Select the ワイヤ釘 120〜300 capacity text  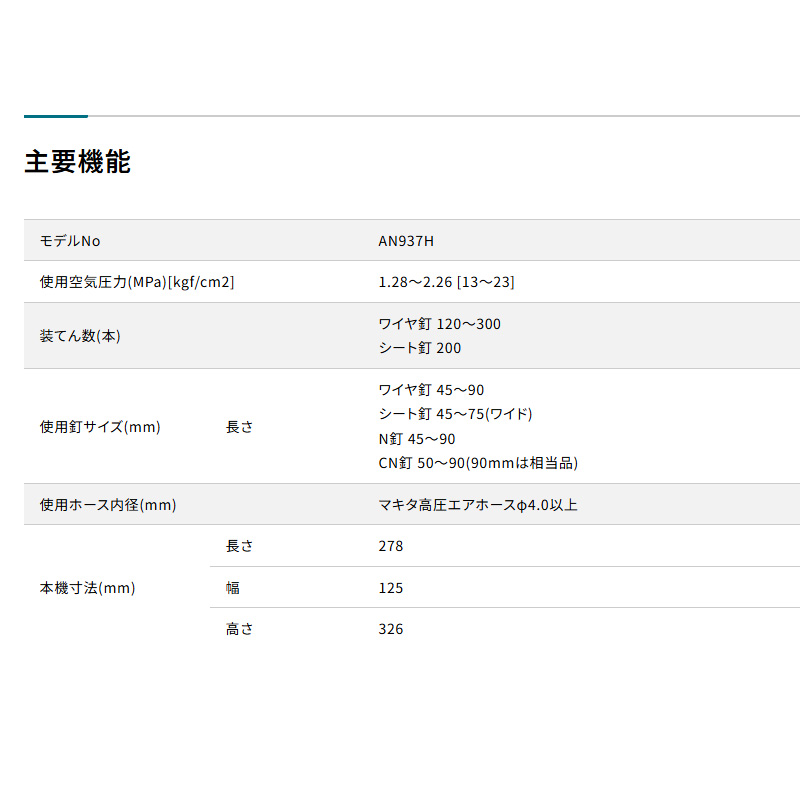[439, 324]
